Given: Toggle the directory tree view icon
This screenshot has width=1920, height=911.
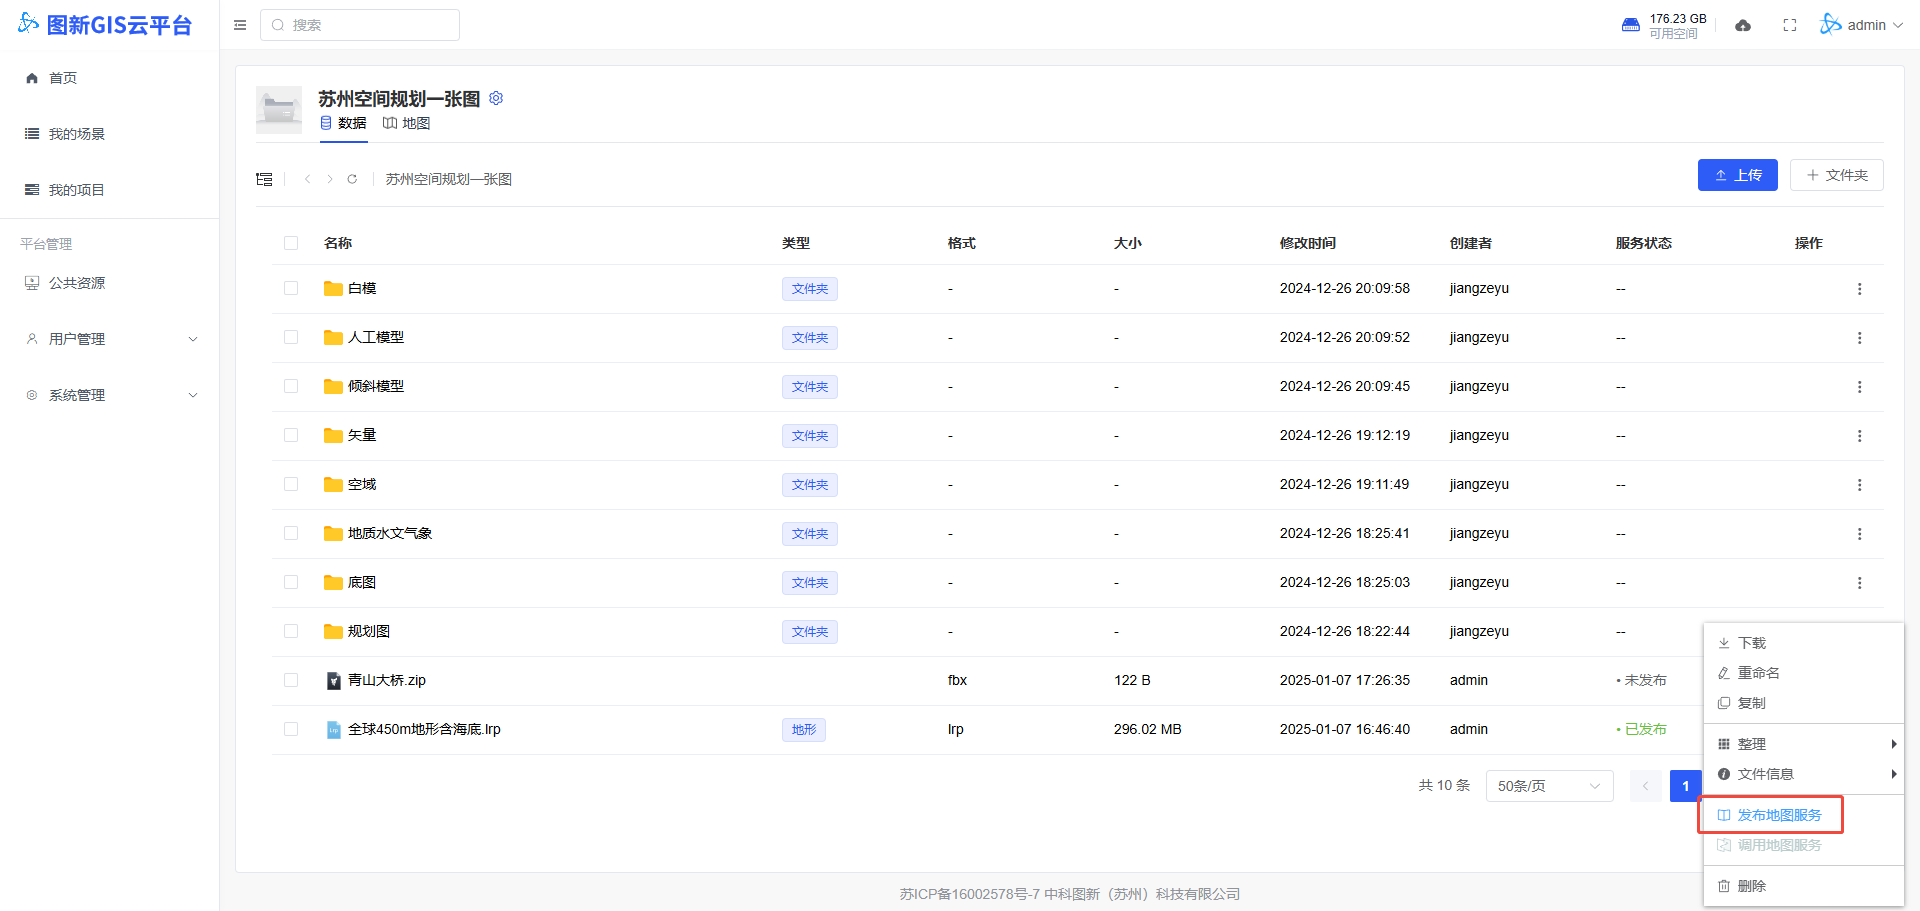Looking at the screenshot, I should click(264, 179).
